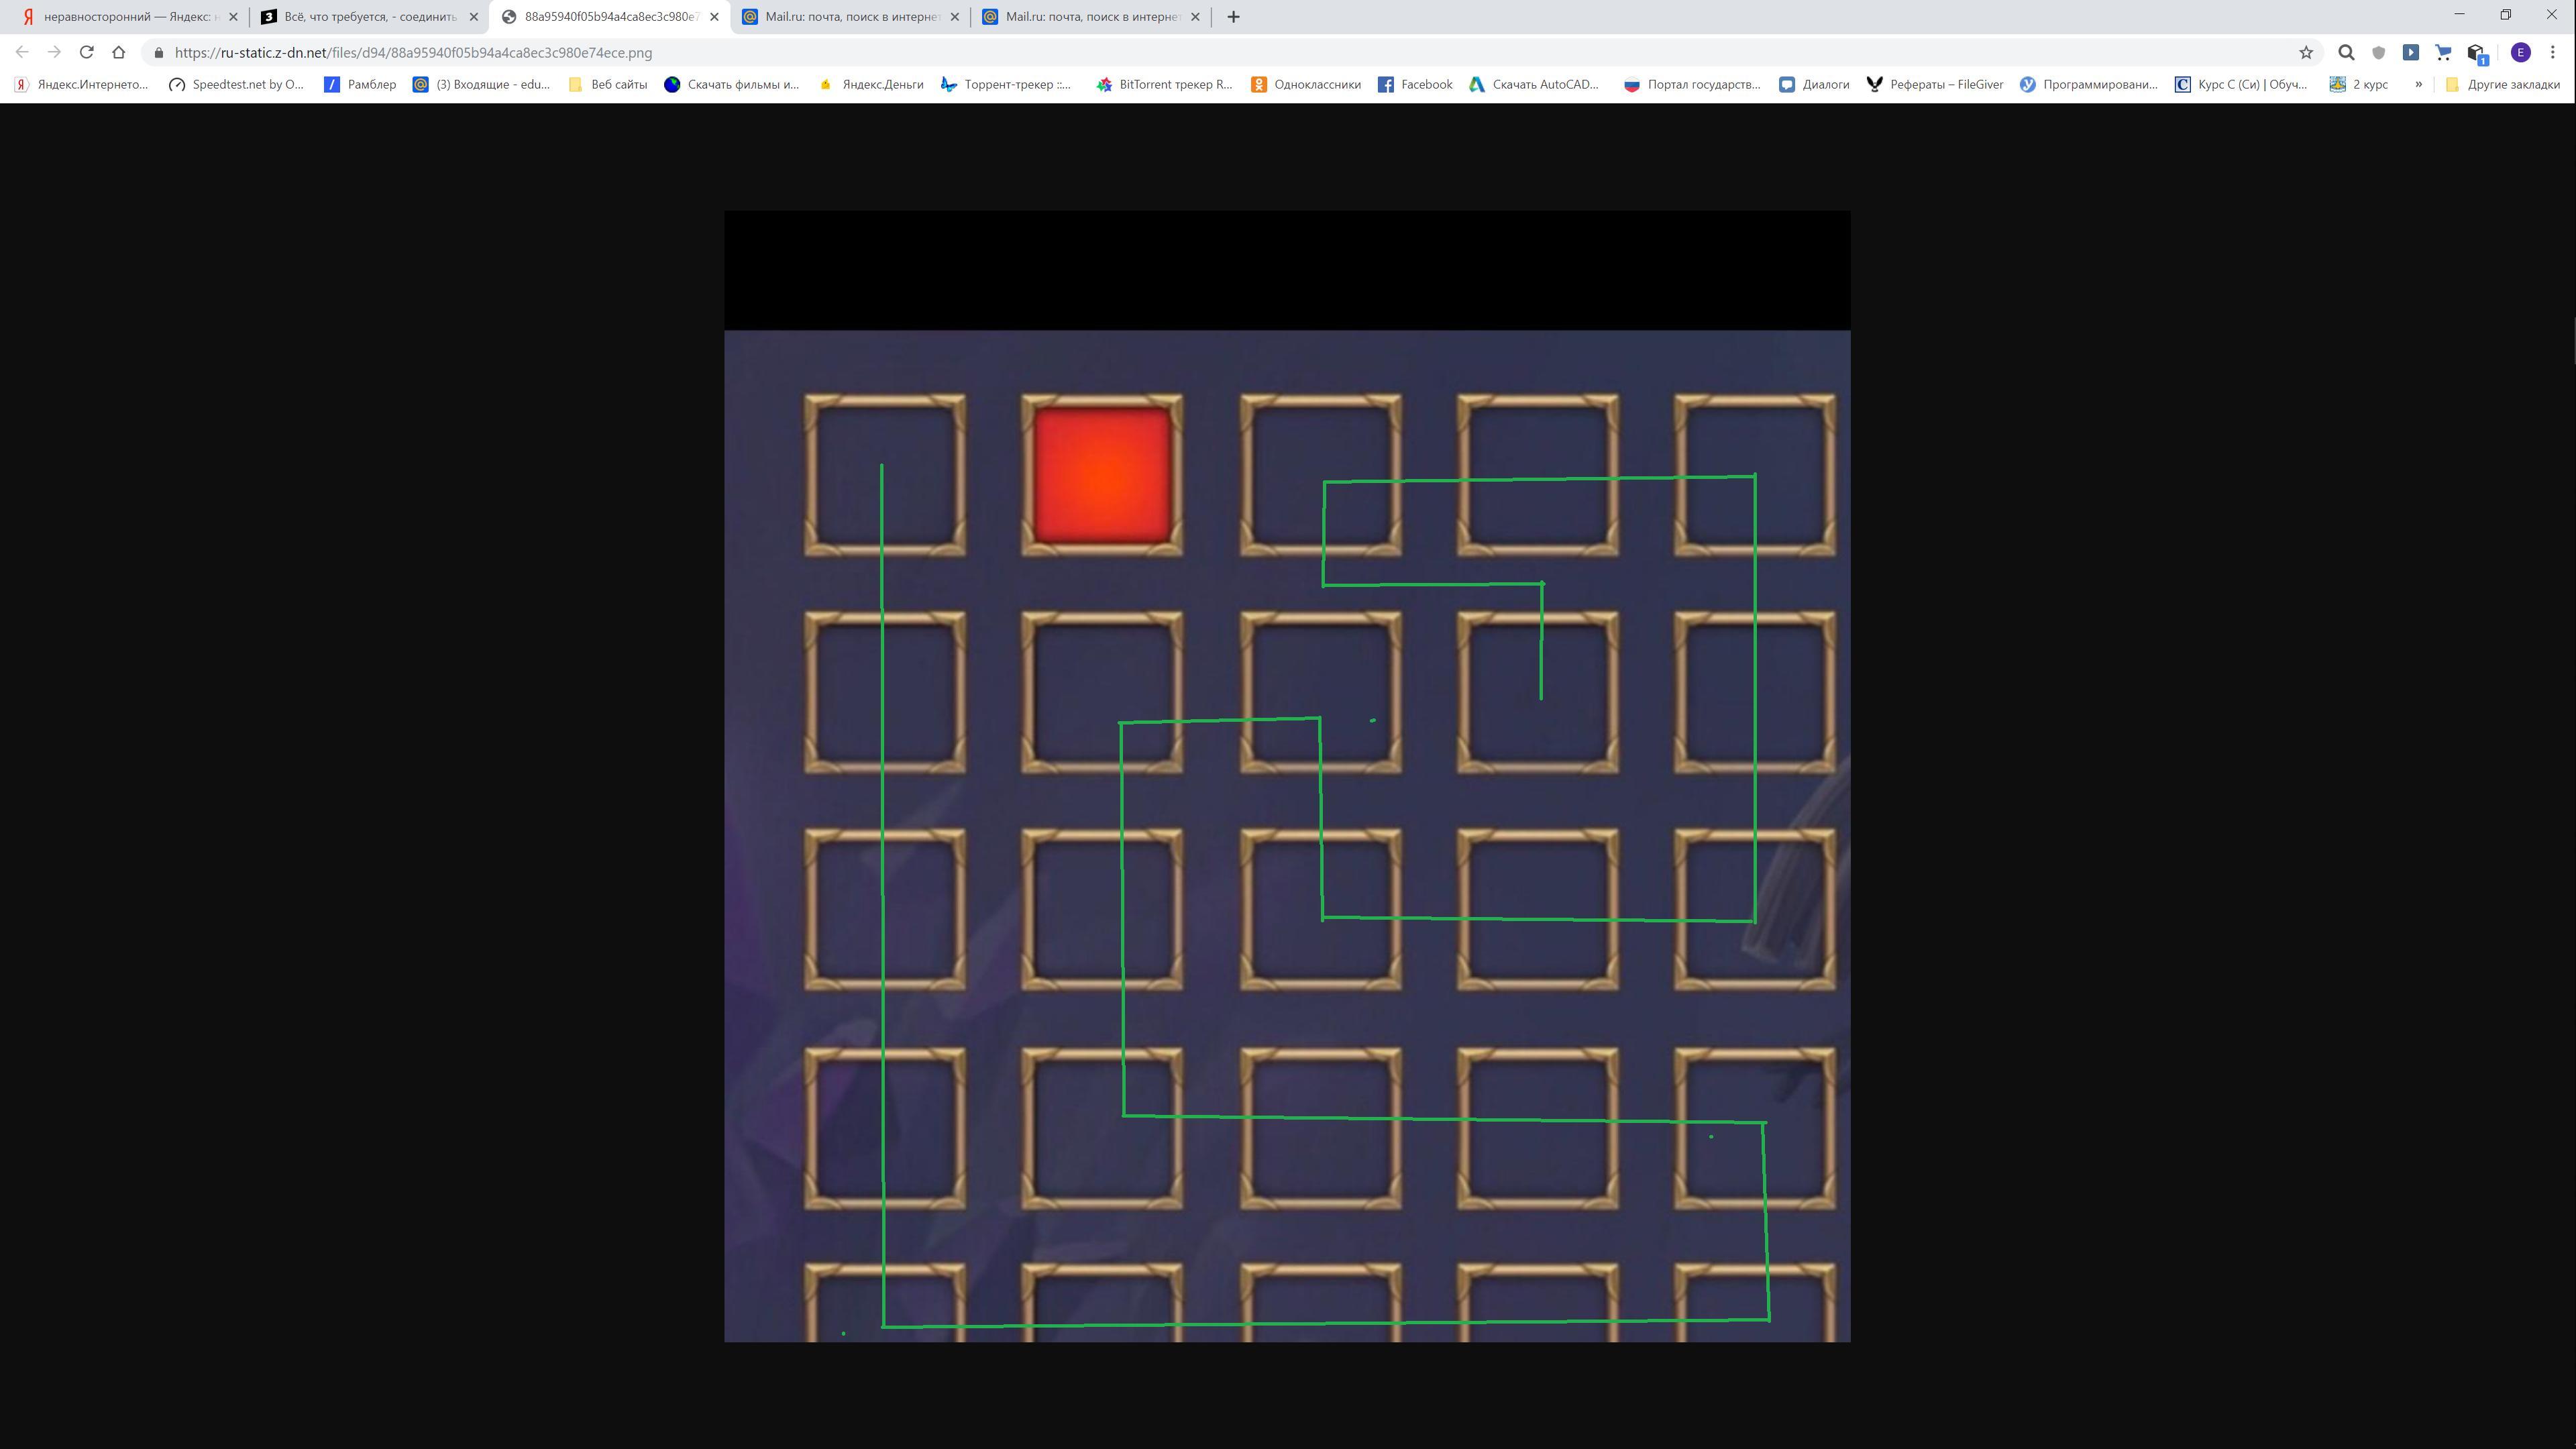Open the Speedtest.net bookmark

click(236, 85)
